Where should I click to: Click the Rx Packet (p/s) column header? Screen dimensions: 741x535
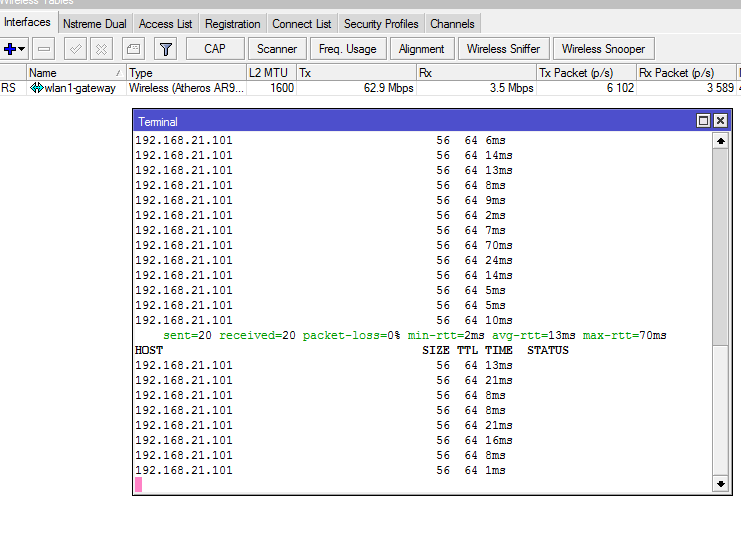[x=686, y=73]
